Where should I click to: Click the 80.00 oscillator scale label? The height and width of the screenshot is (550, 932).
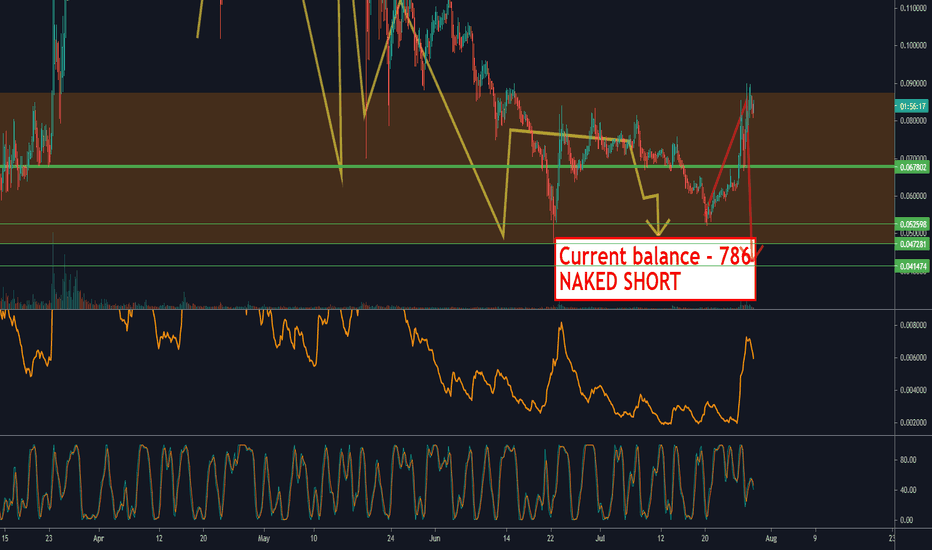908,460
